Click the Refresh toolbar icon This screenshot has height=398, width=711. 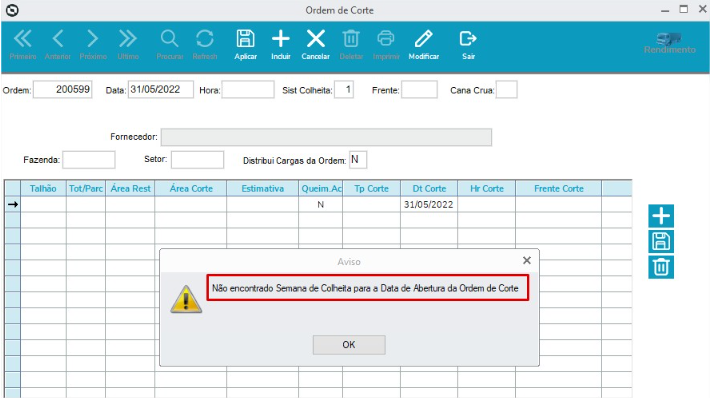pos(205,45)
